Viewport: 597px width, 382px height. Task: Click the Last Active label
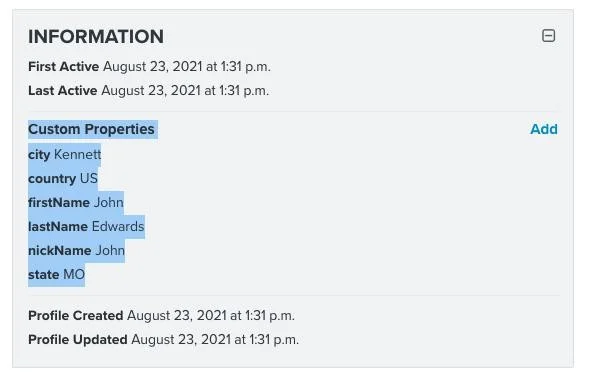pos(62,91)
